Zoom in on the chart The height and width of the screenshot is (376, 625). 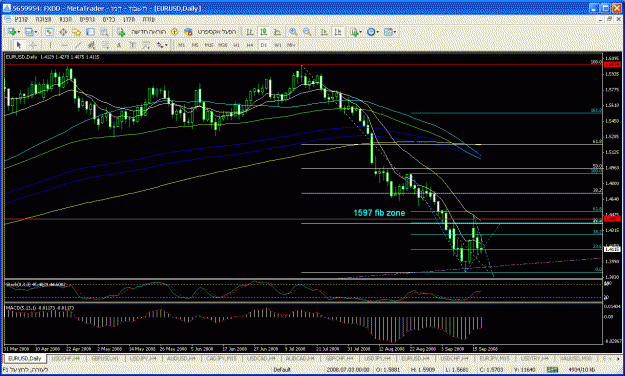click(293, 32)
